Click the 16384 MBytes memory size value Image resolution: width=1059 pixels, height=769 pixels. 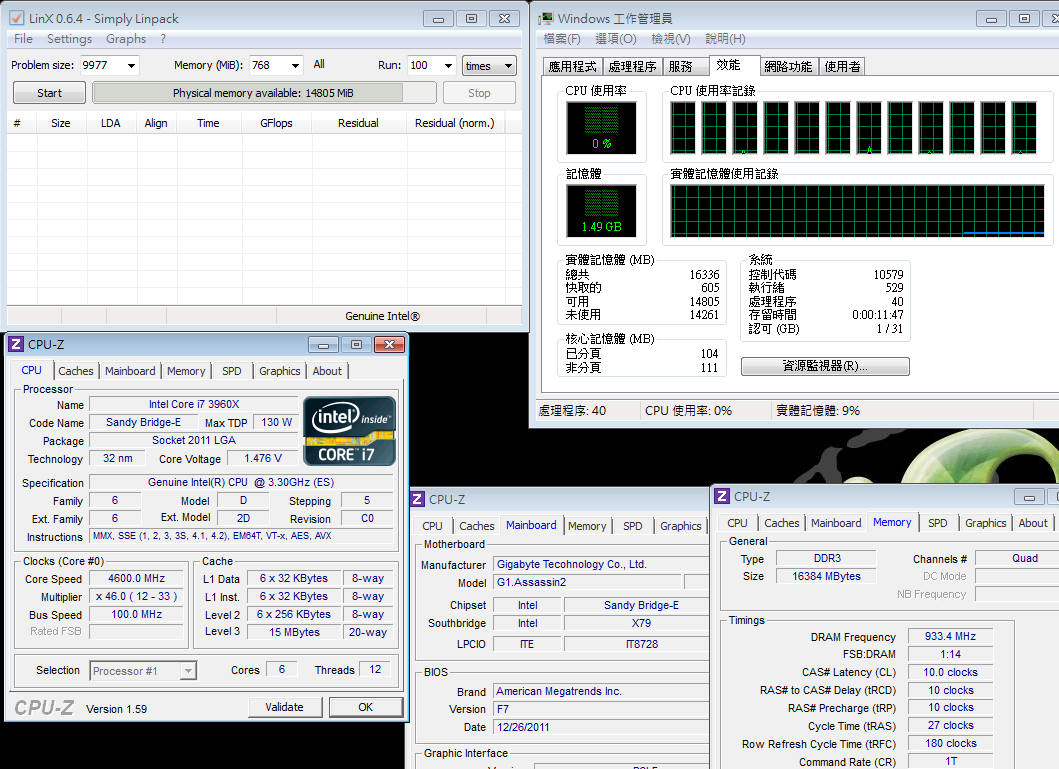coord(827,576)
